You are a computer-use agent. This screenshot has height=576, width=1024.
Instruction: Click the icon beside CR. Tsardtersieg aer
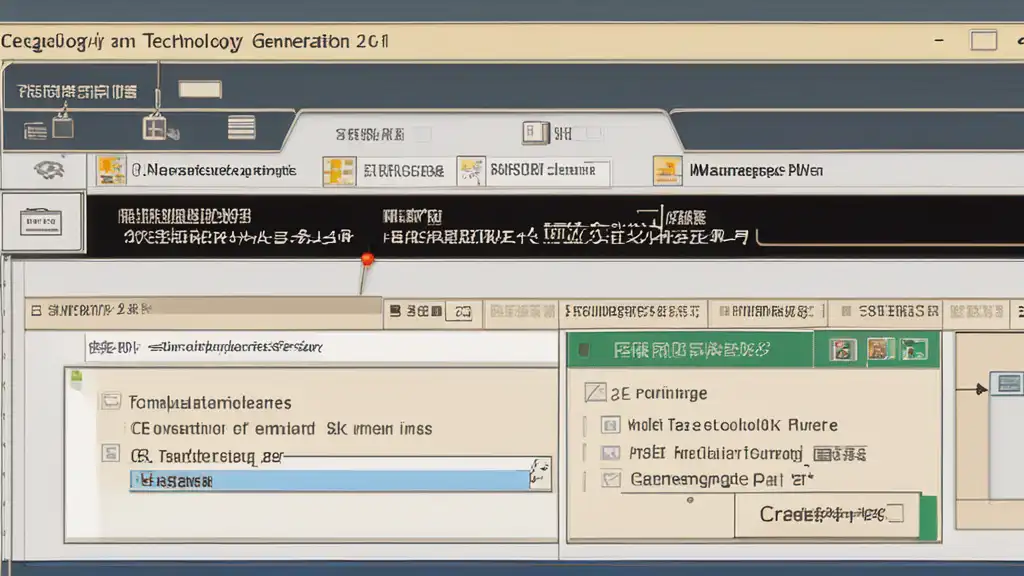click(x=111, y=453)
